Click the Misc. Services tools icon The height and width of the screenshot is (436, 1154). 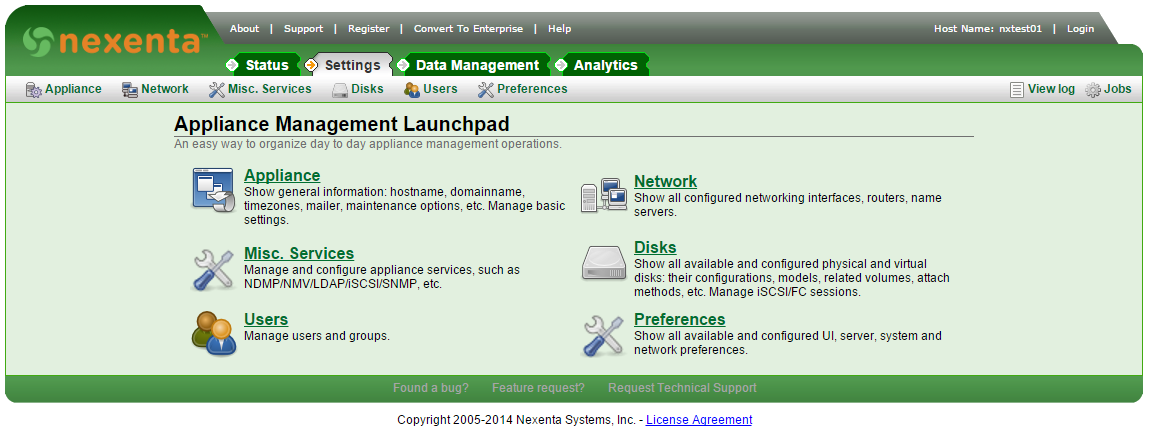(213, 269)
